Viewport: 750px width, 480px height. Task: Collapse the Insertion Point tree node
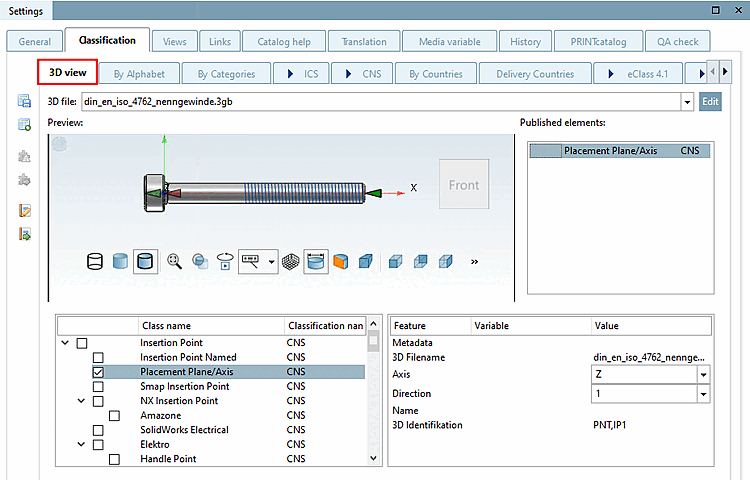[x=66, y=343]
